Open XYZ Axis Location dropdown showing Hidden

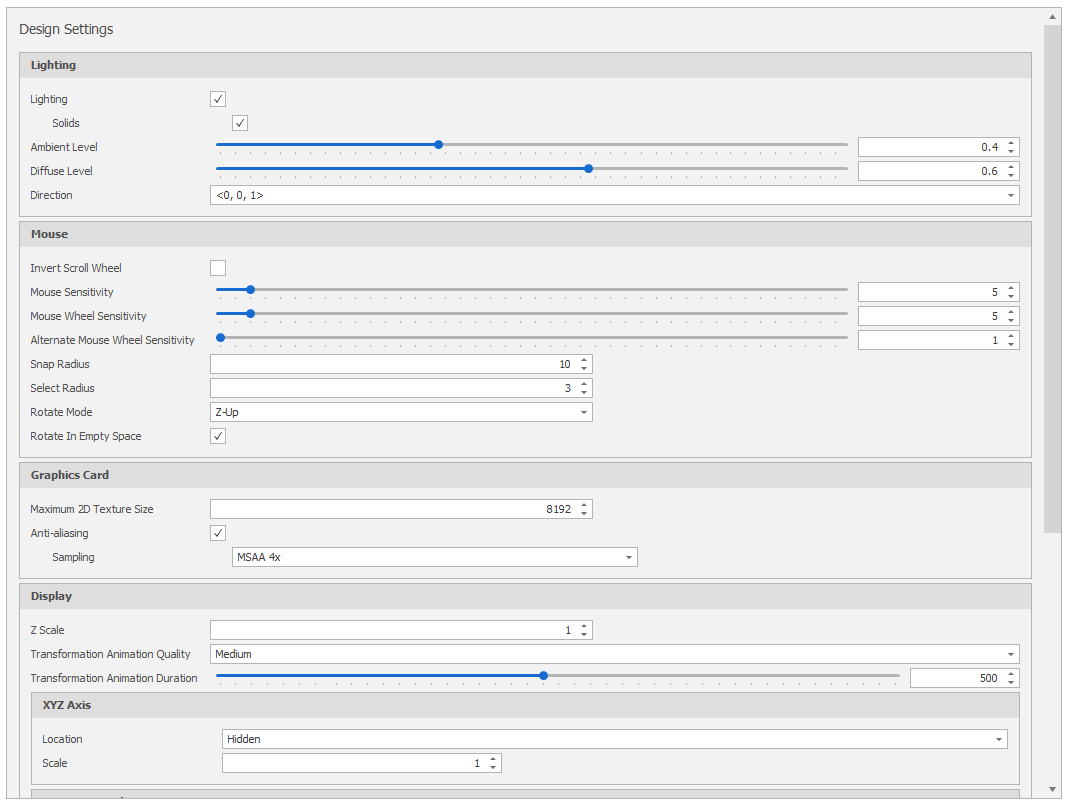pyautogui.click(x=999, y=740)
